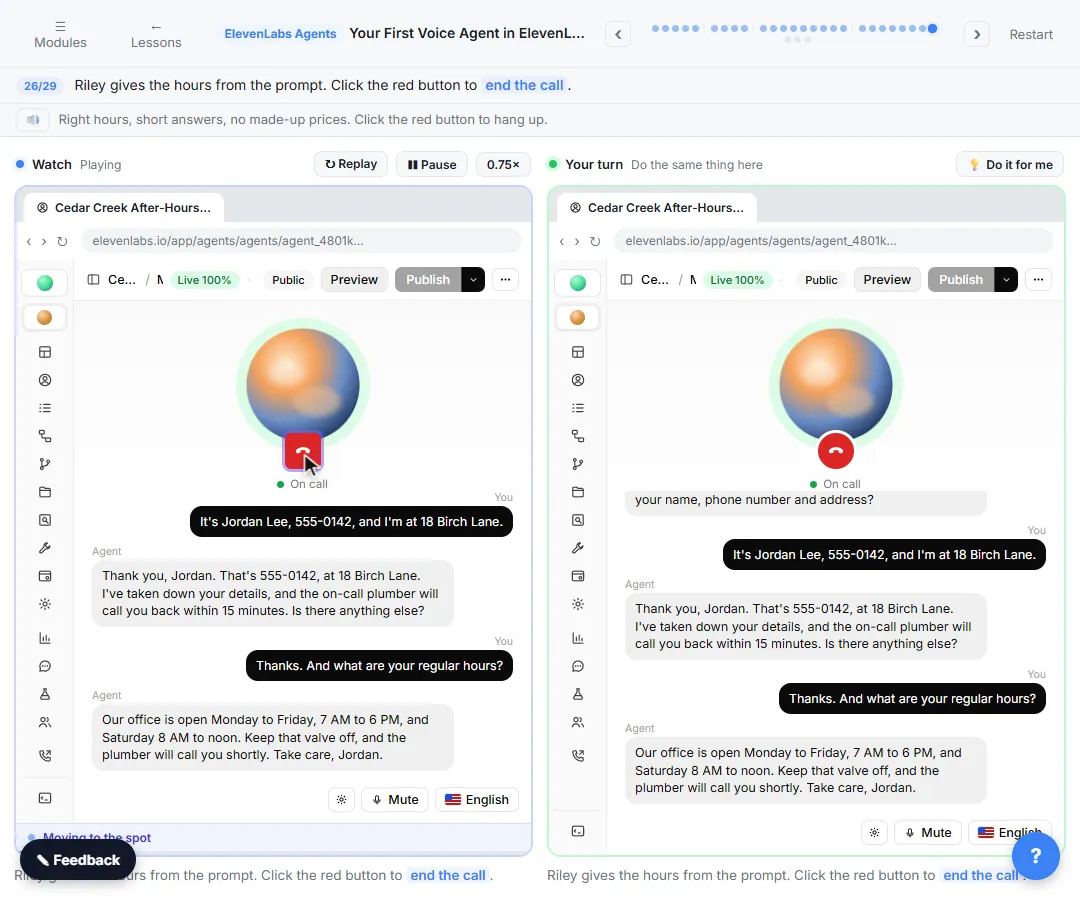This screenshot has width=1080, height=900.
Task: Open flask testing icon in Your turn sidebar
Action: [x=578, y=694]
